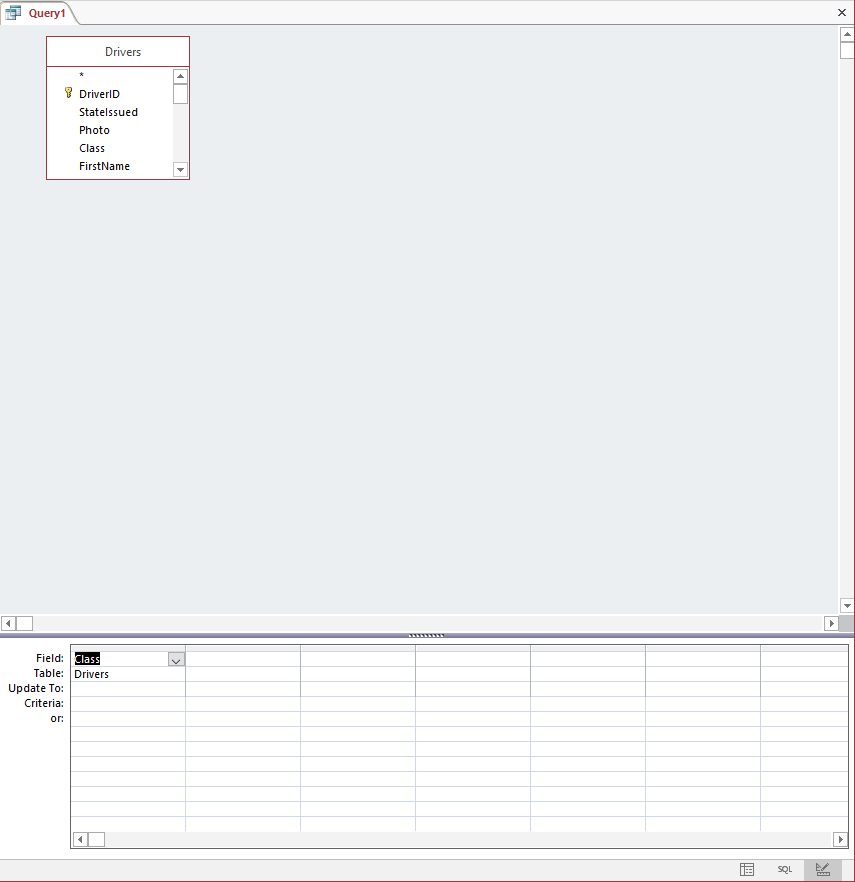Click the pane splitter handle dots

pos(426,635)
